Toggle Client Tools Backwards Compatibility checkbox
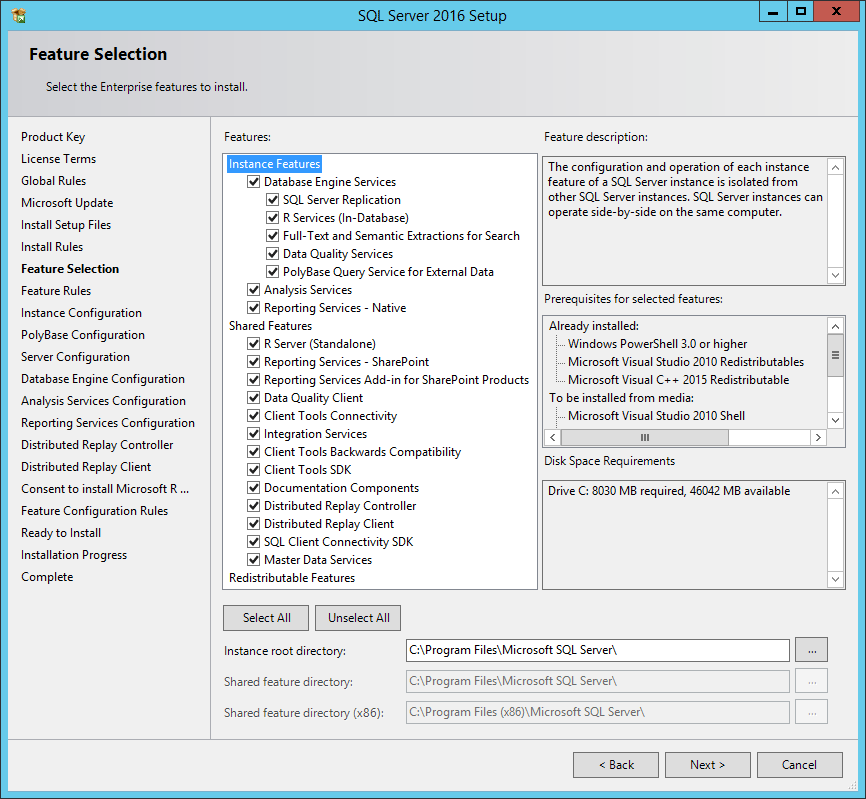 [x=254, y=452]
